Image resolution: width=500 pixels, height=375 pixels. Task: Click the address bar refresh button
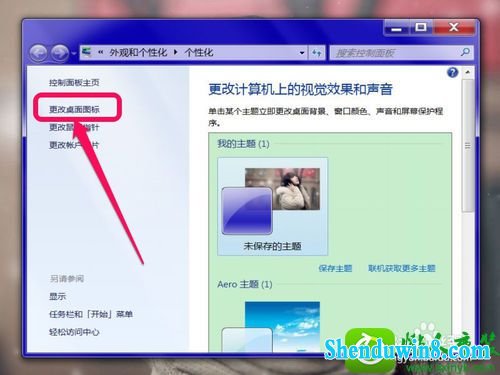317,53
